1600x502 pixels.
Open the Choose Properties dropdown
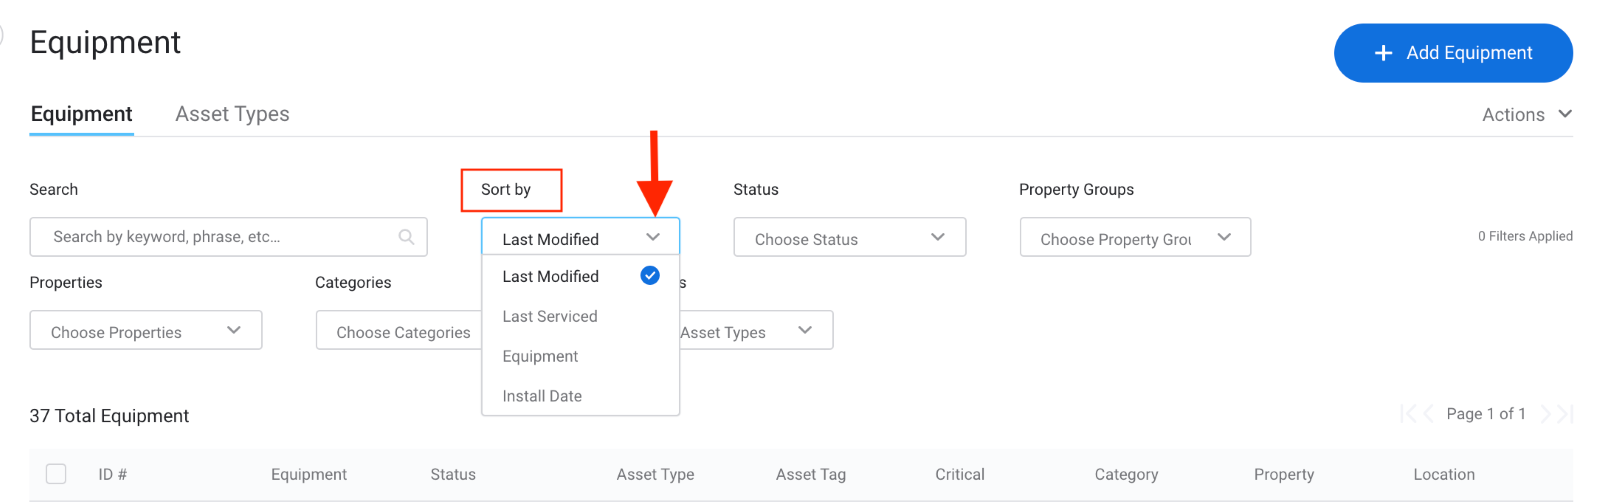(145, 331)
